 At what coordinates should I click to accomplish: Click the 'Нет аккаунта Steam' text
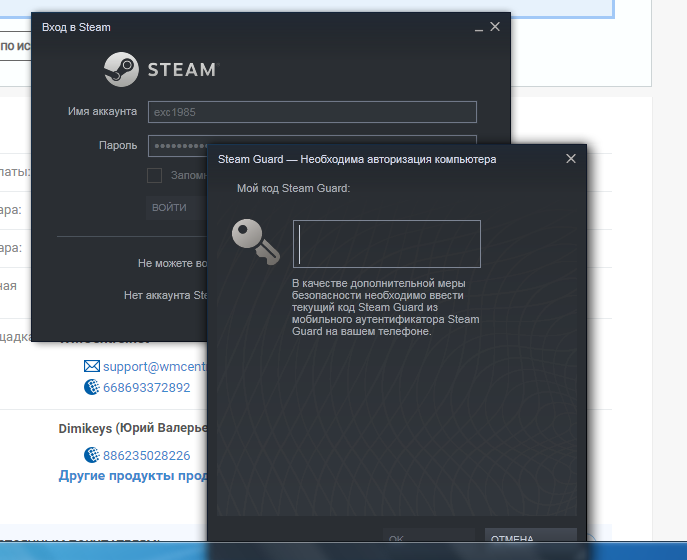pos(166,295)
